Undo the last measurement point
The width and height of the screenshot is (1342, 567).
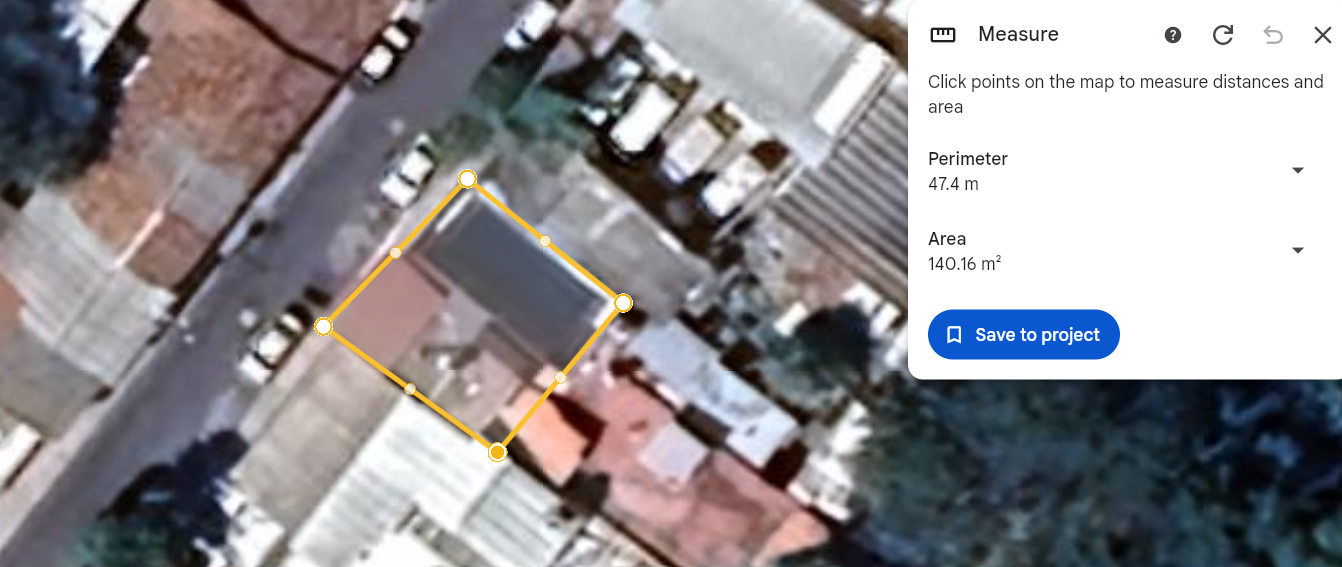coord(1273,35)
